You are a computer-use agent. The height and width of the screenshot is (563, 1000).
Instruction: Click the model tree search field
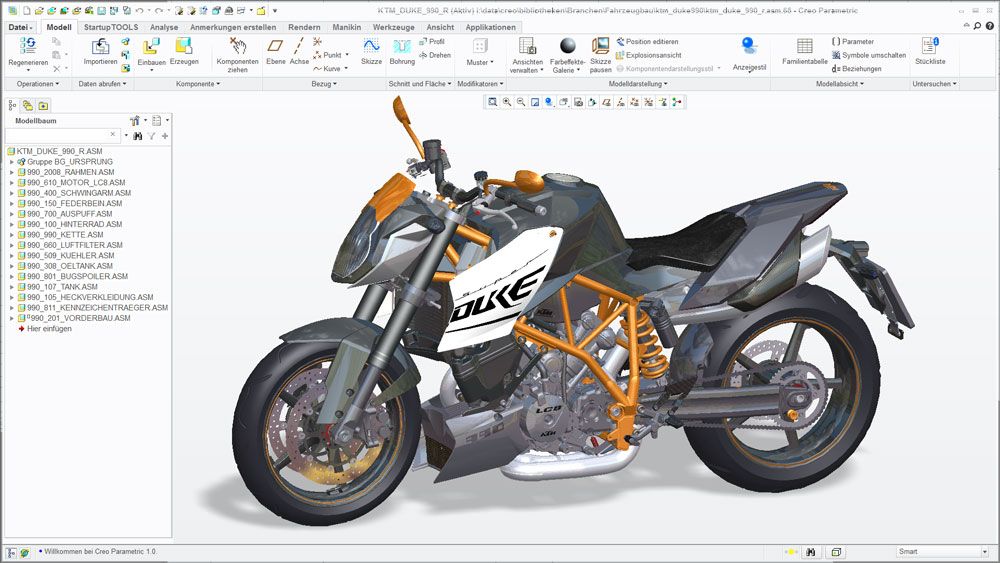pos(62,136)
